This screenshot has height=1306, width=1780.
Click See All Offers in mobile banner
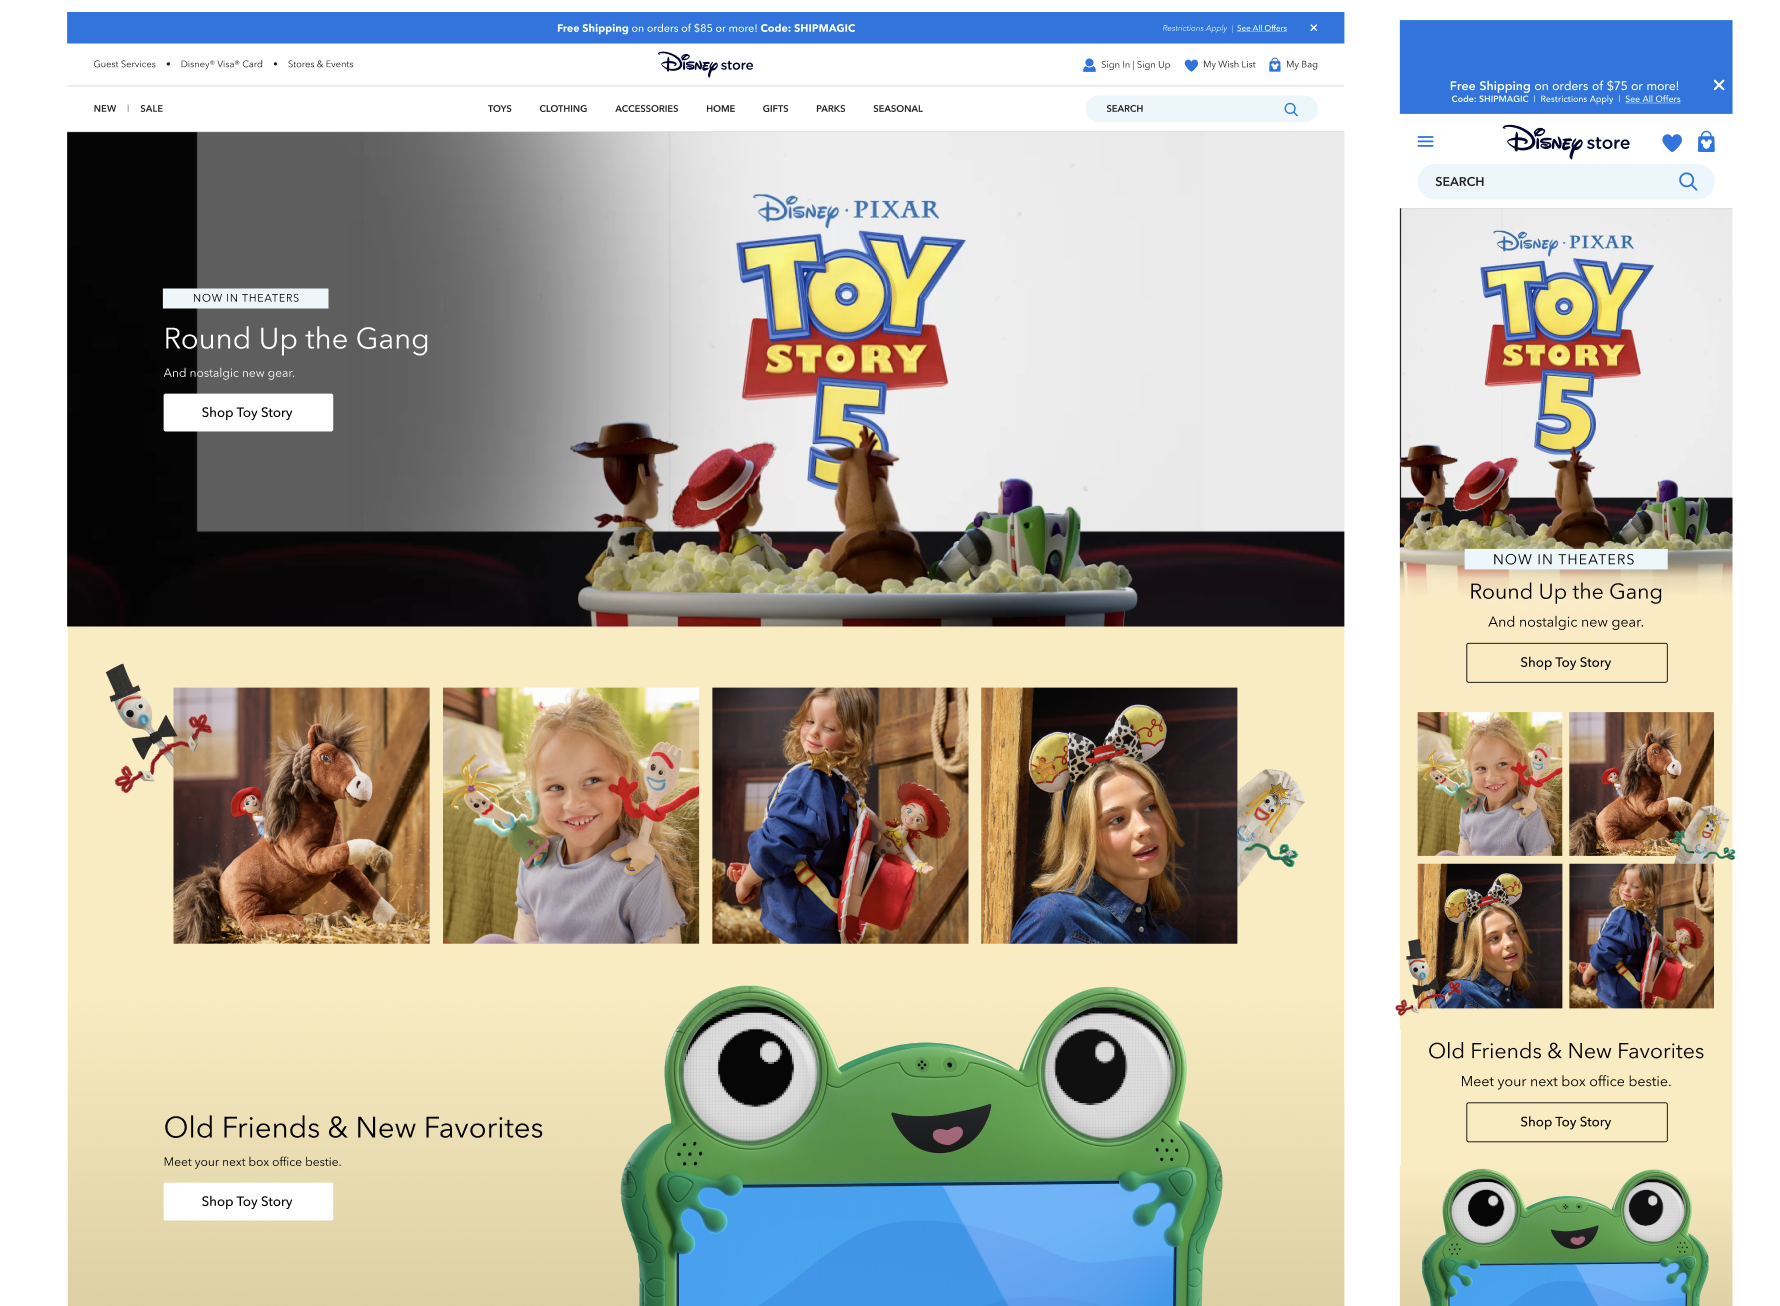coord(1653,99)
